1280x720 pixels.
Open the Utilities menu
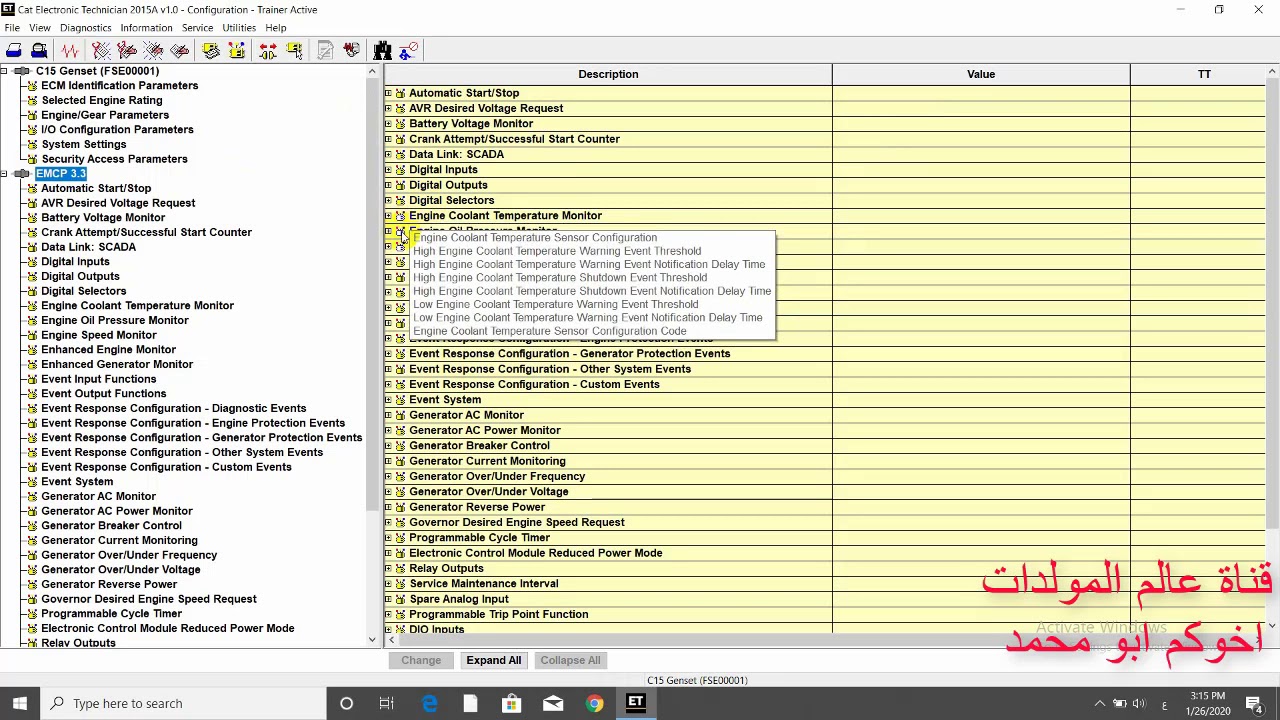pyautogui.click(x=238, y=28)
